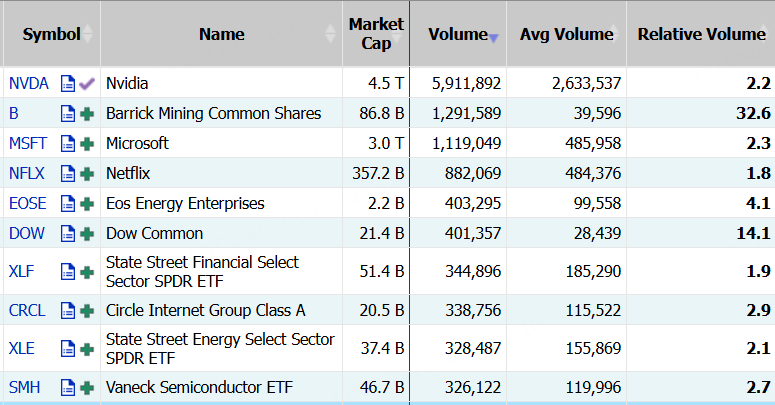
Task: Click the sort arrows in the Name header
Action: click(x=331, y=35)
